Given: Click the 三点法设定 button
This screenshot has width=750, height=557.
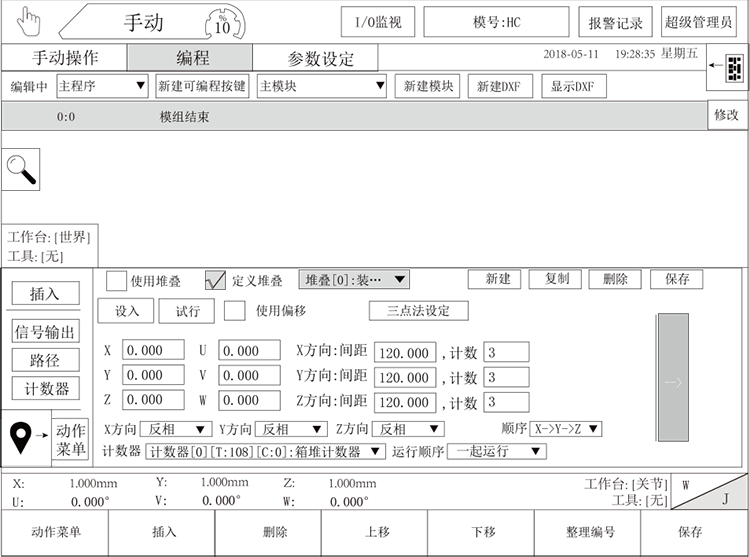Looking at the screenshot, I should [x=418, y=311].
